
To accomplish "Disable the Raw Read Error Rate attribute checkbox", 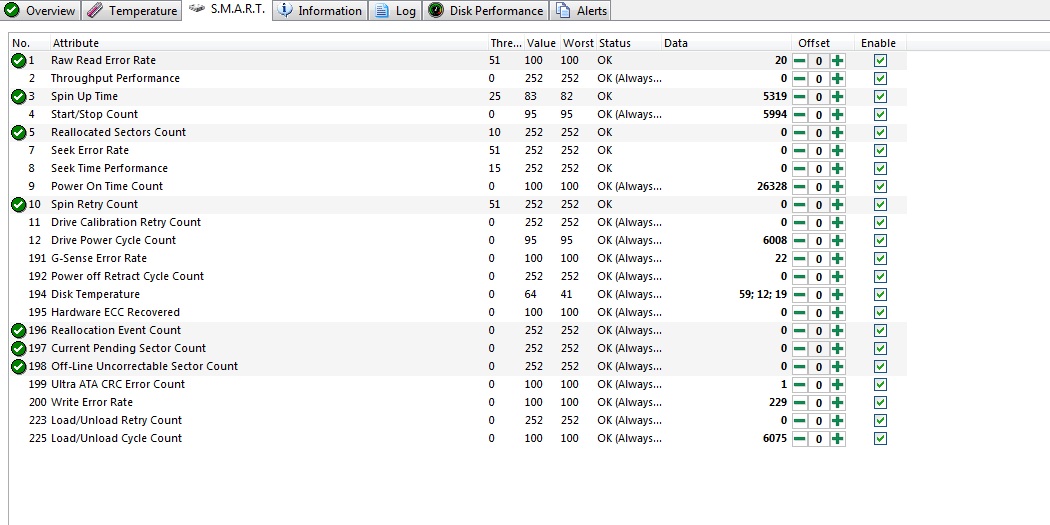I will pyautogui.click(x=881, y=60).
